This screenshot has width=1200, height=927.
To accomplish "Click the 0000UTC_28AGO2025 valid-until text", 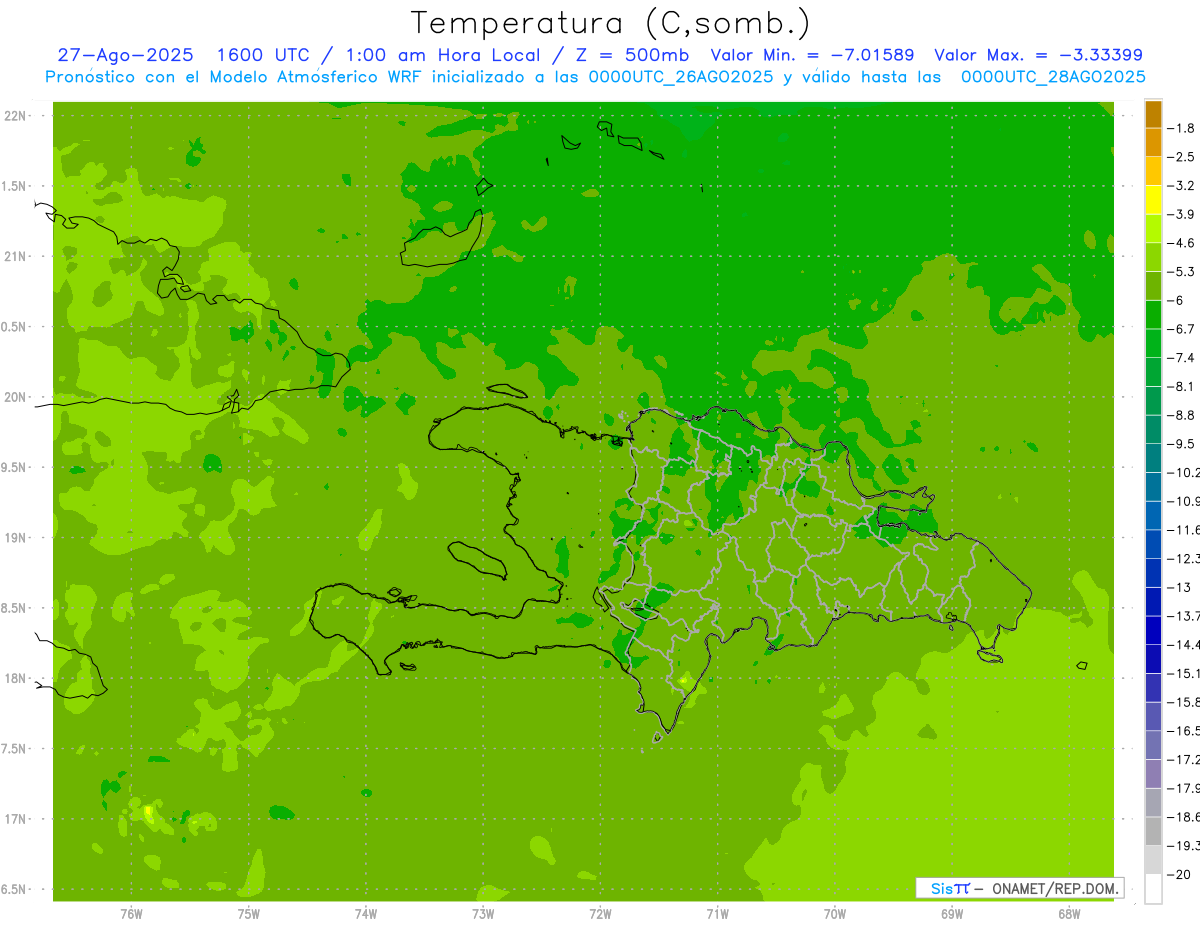I will point(1053,77).
